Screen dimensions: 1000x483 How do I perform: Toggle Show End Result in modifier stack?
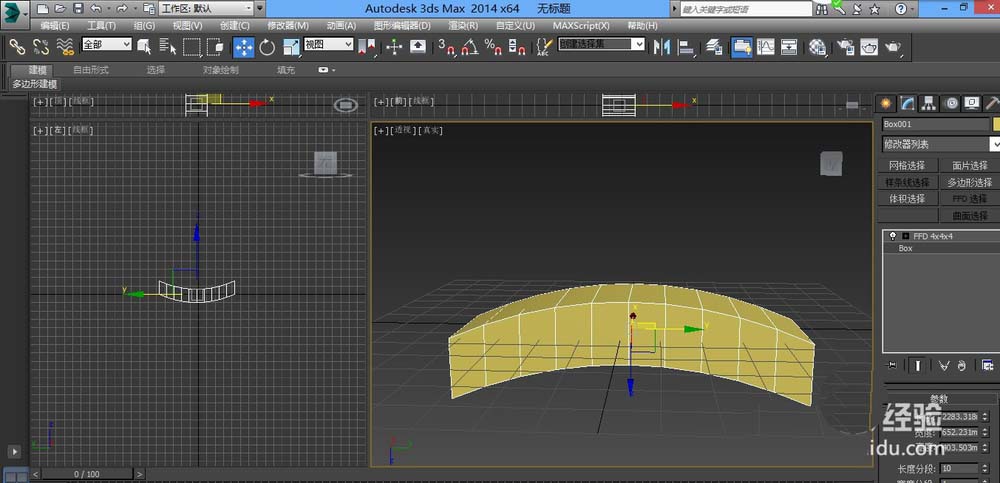coord(917,366)
